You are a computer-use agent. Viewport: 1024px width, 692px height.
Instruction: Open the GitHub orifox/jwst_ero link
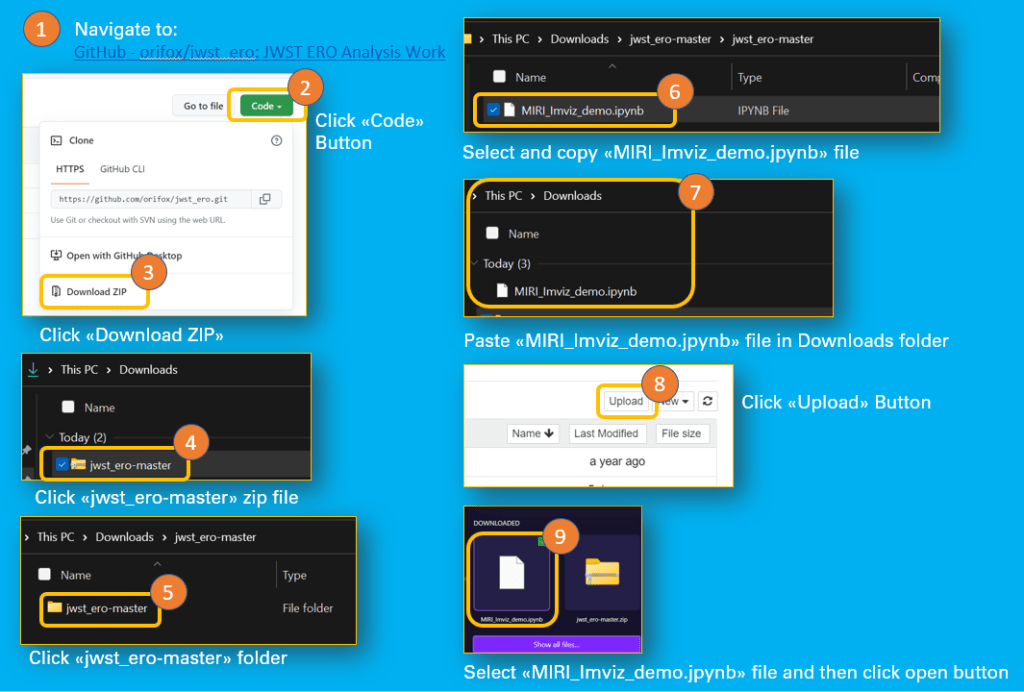pos(260,52)
